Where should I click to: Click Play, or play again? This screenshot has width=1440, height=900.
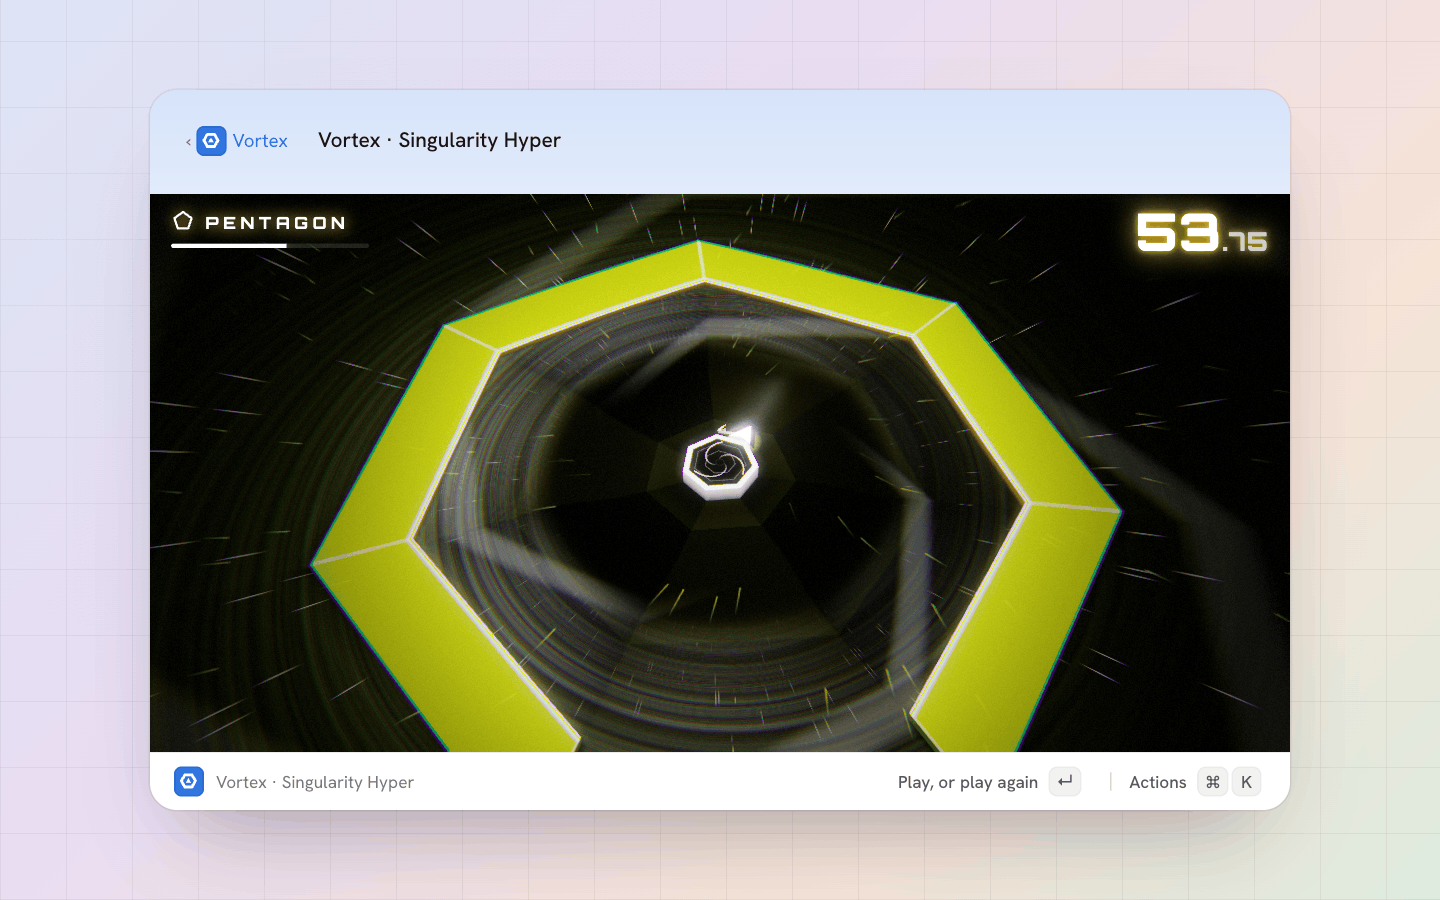(x=968, y=782)
